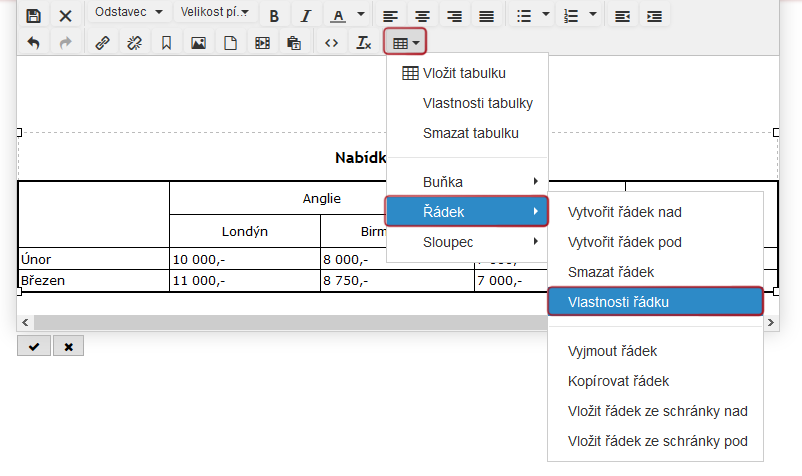Click the insert link icon
Image resolution: width=802 pixels, height=476 pixels.
(x=101, y=43)
